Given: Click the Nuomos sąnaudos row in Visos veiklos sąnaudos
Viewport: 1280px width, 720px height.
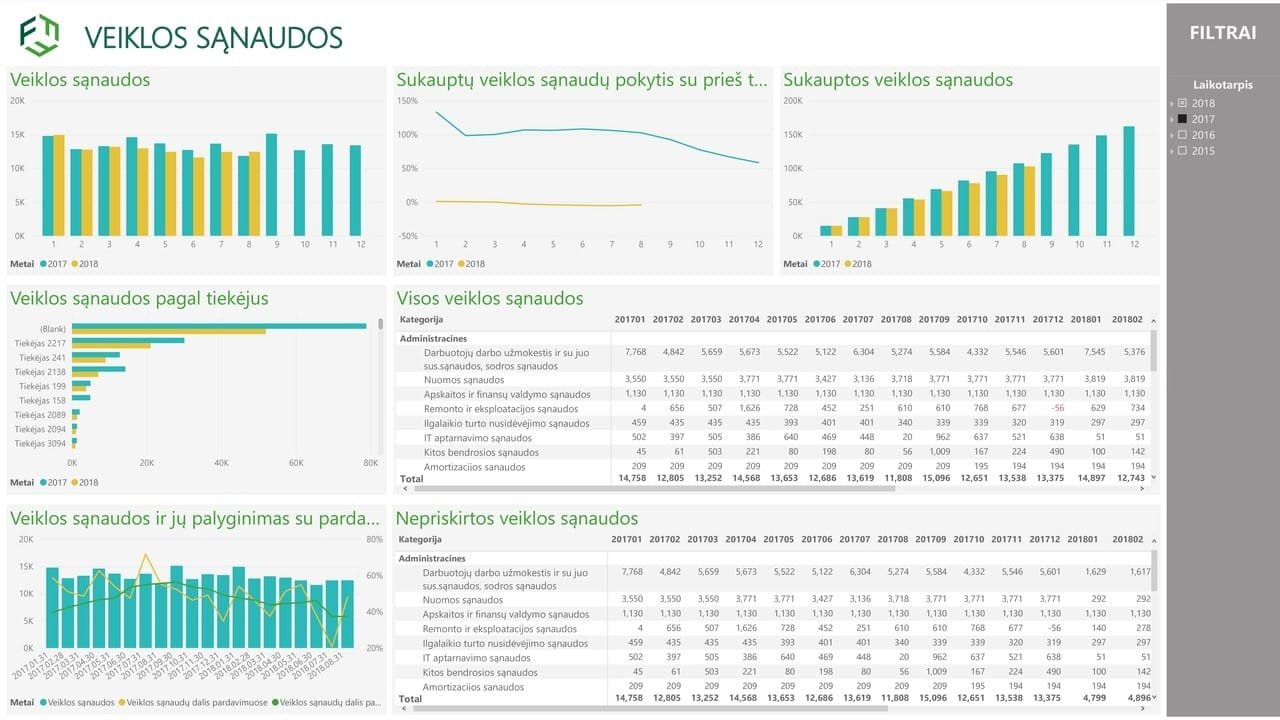Looking at the screenshot, I should pos(464,379).
